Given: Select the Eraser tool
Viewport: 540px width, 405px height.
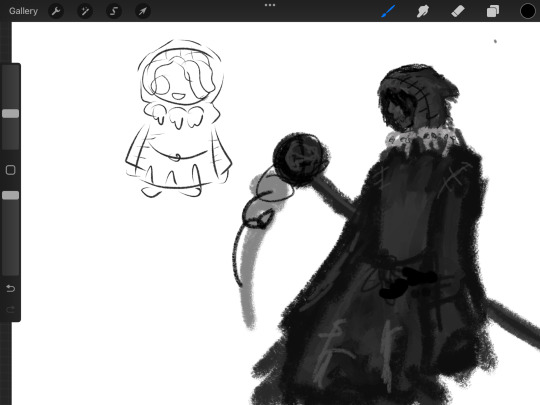Looking at the screenshot, I should click(x=458, y=11).
